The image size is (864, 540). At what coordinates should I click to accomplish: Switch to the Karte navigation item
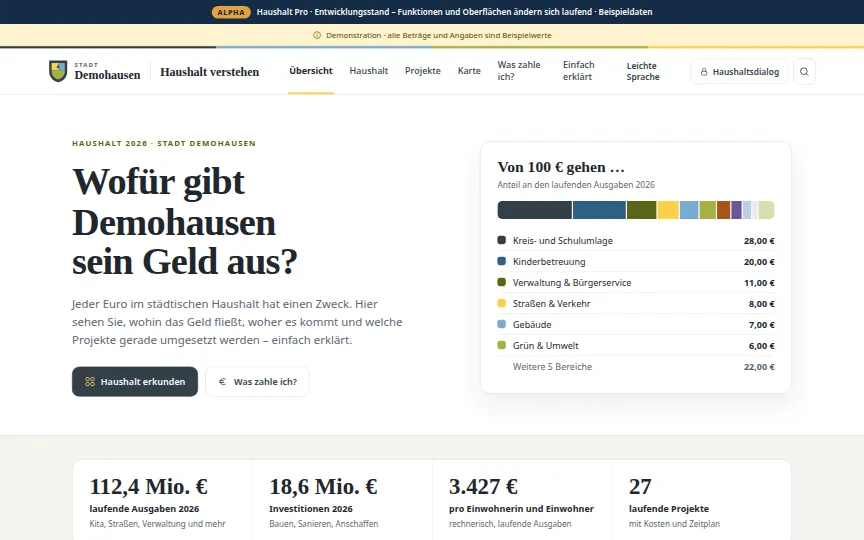click(469, 71)
